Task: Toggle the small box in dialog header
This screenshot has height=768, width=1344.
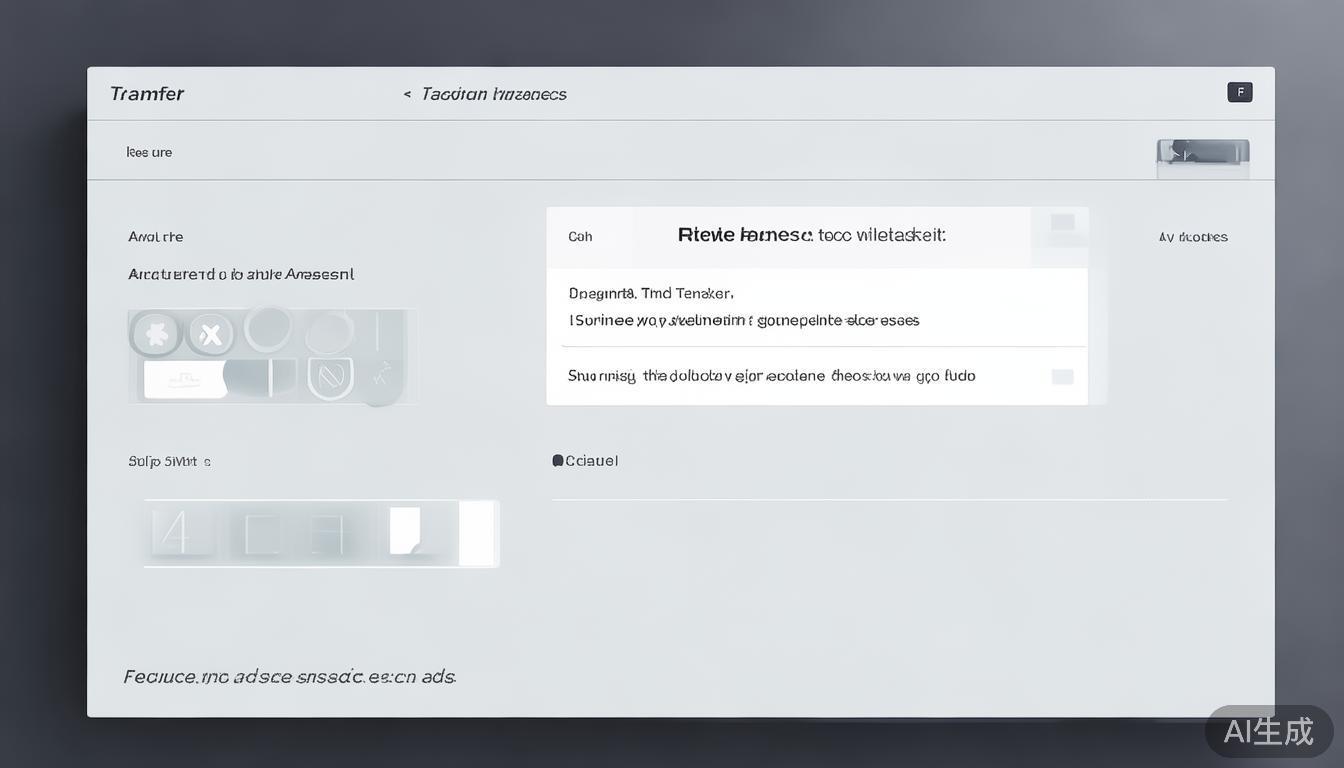Action: [1062, 222]
